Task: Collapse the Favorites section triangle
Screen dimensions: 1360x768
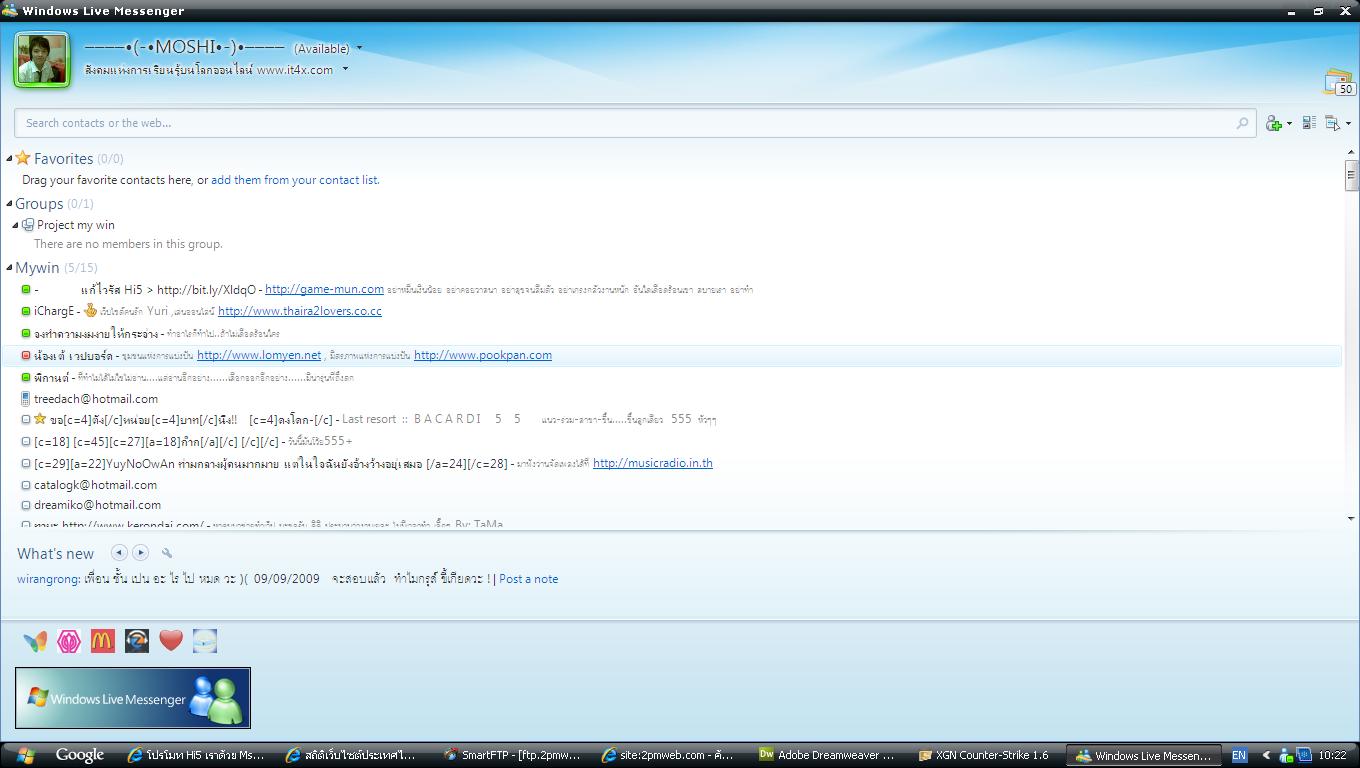Action: pos(9,158)
